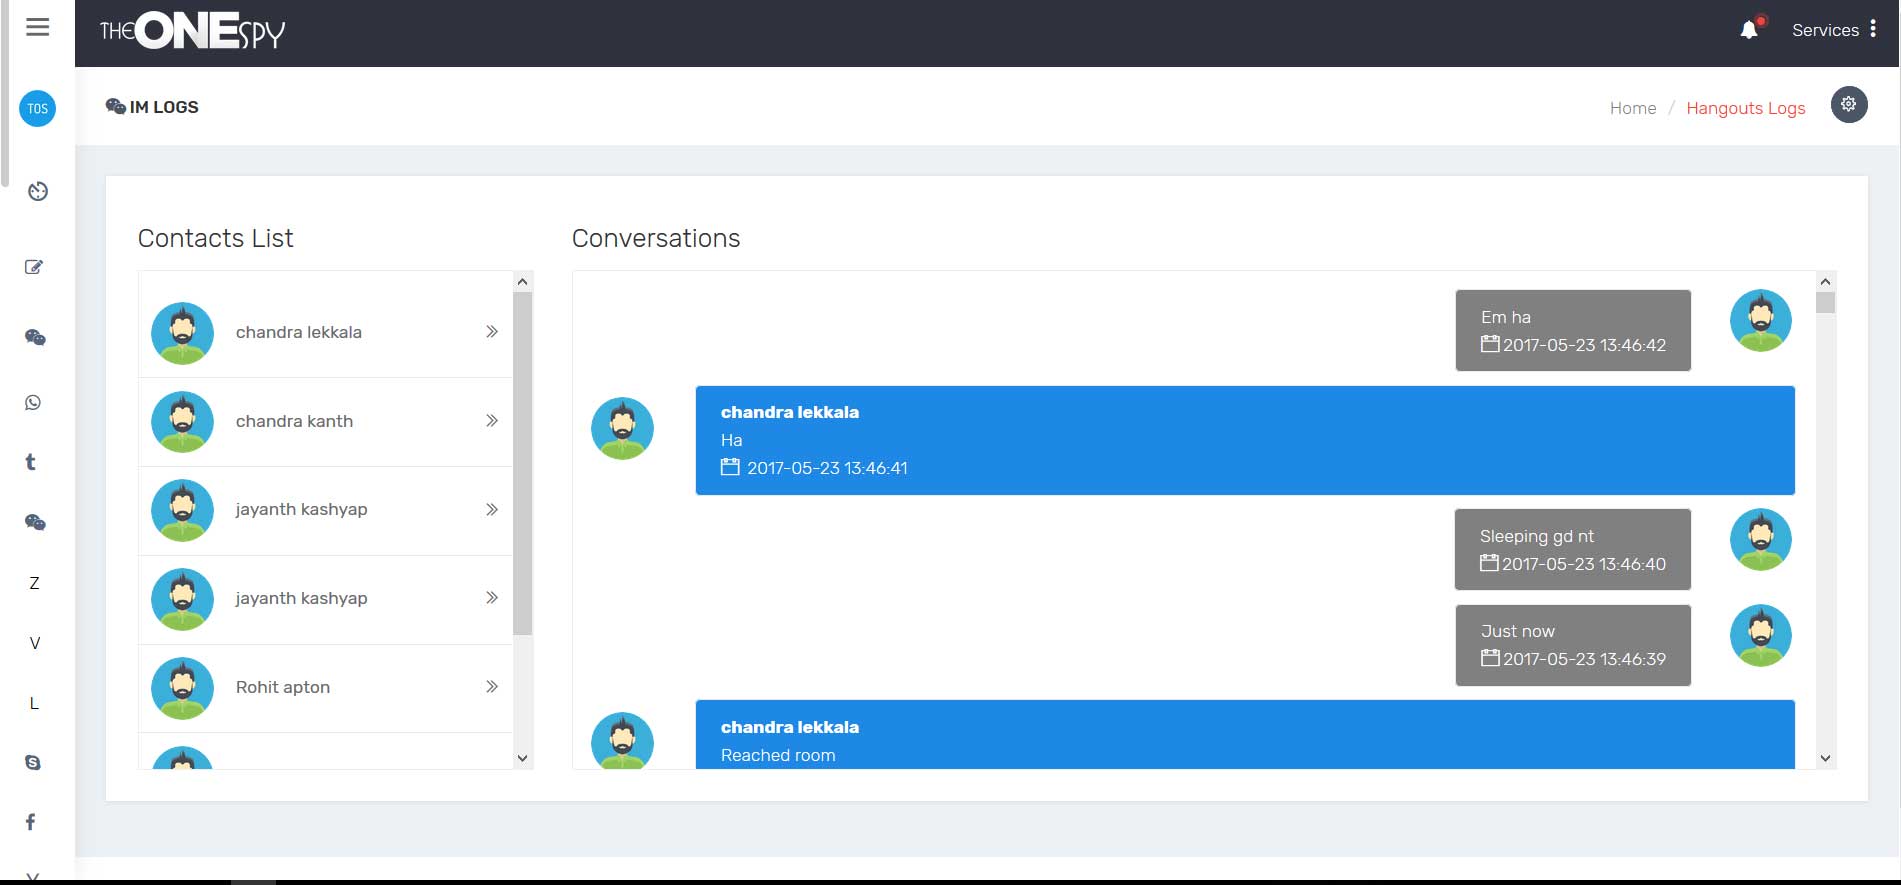Expand the Rohit apton contact chevron

[491, 687]
